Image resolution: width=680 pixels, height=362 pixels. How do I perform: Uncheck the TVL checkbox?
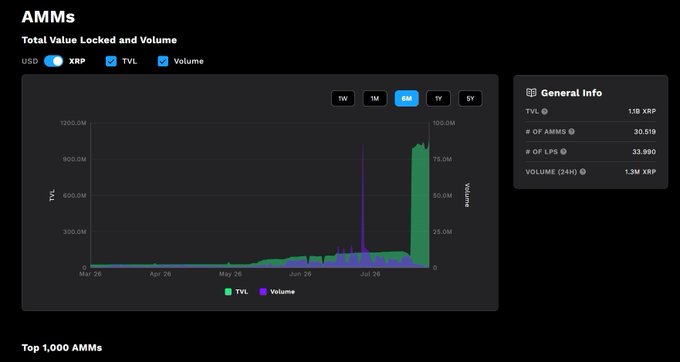pos(111,61)
